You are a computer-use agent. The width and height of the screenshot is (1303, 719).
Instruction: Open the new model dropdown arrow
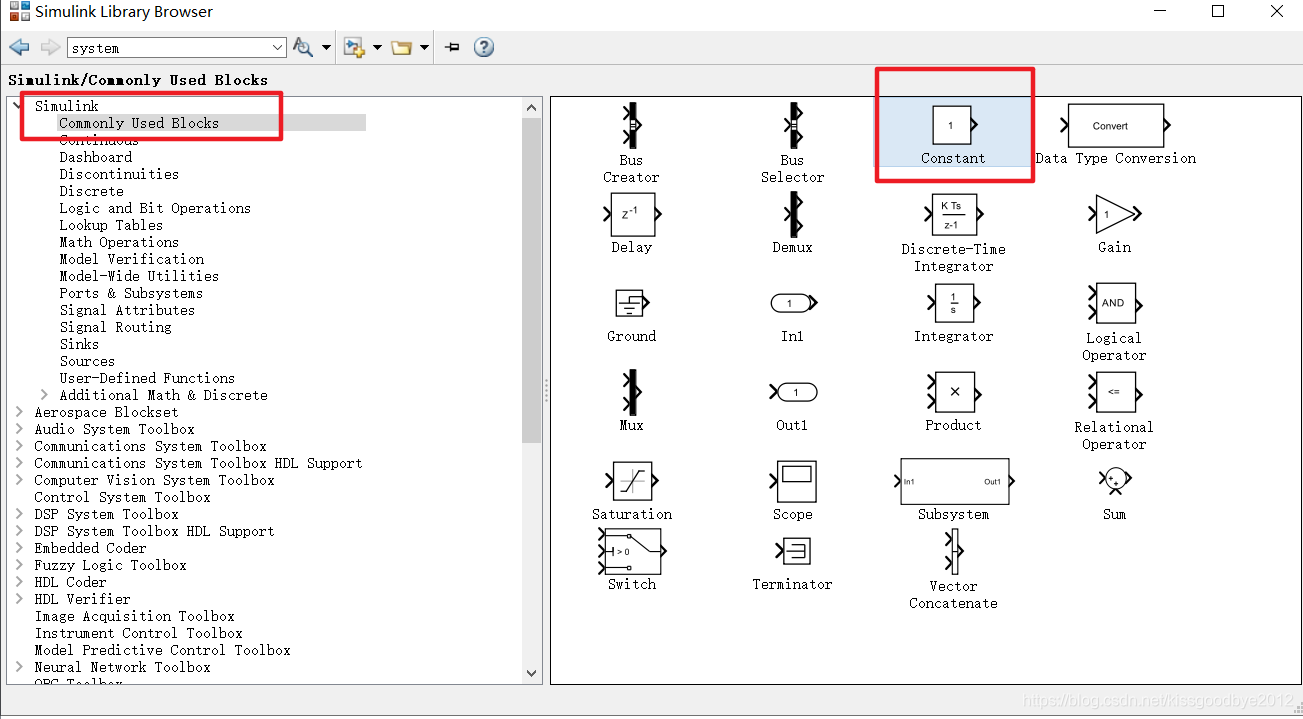[377, 48]
